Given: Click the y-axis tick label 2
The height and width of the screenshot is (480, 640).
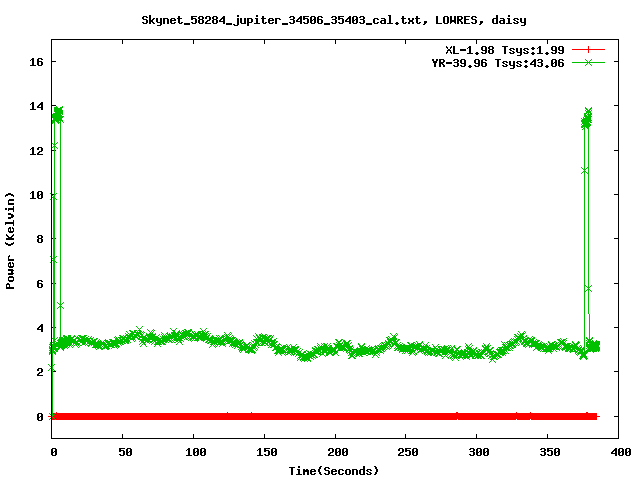Looking at the screenshot, I should click(40, 372).
